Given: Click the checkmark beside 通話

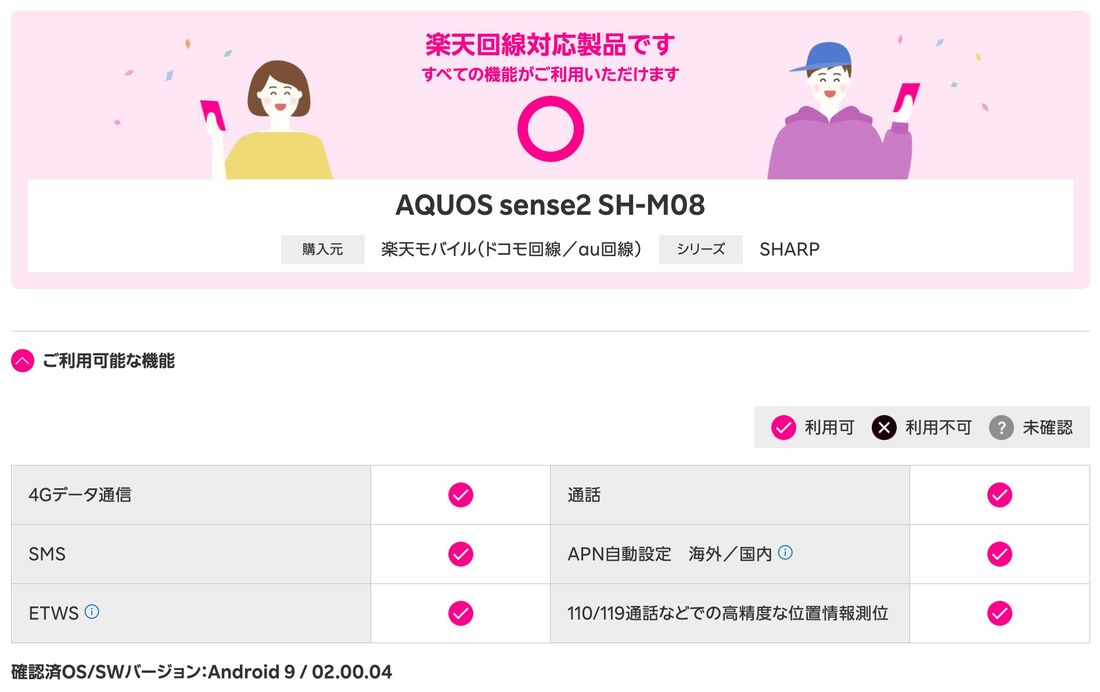Looking at the screenshot, I should pyautogui.click(x=1000, y=494).
